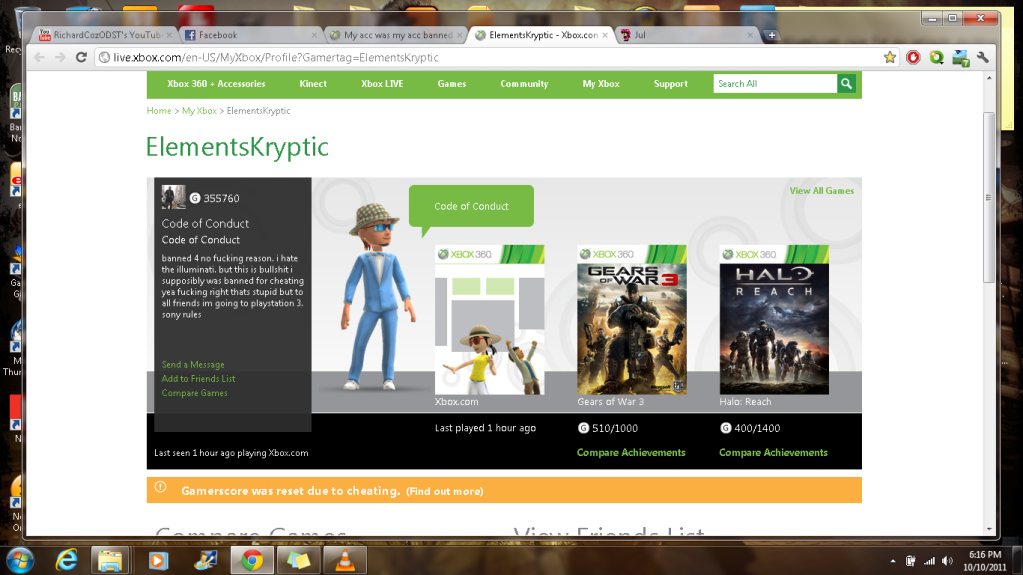The image size is (1023, 575).
Task: Click Add to Friends List link
Action: tap(198, 379)
